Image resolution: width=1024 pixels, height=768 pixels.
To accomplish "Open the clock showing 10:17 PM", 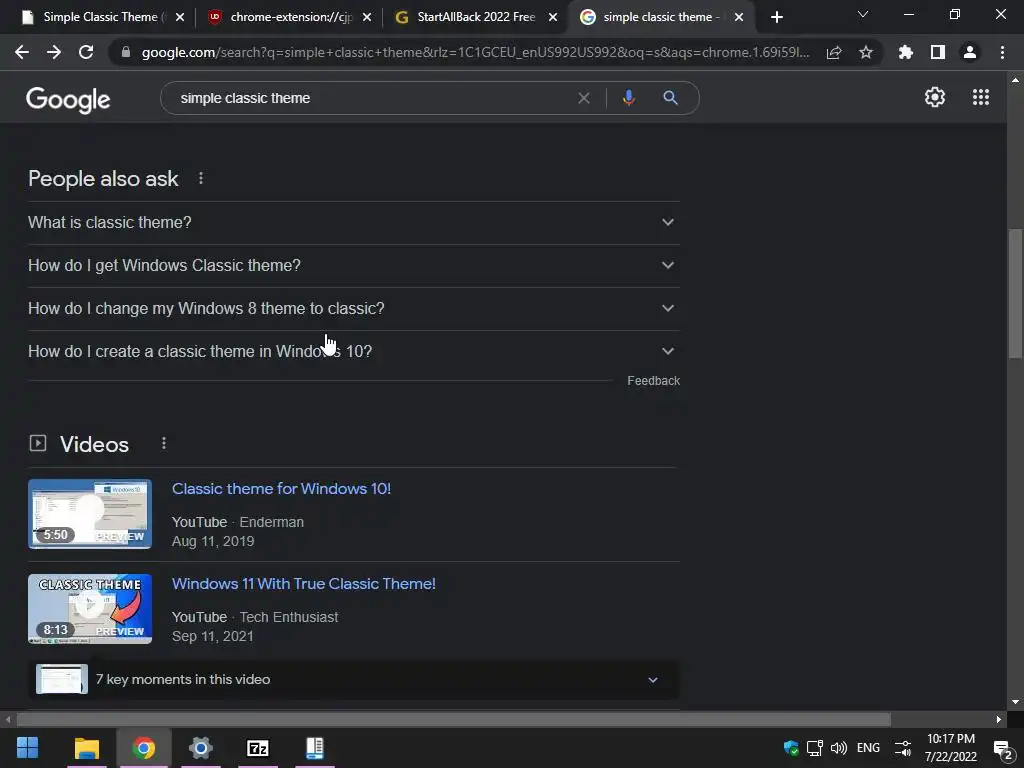I will click(x=950, y=748).
